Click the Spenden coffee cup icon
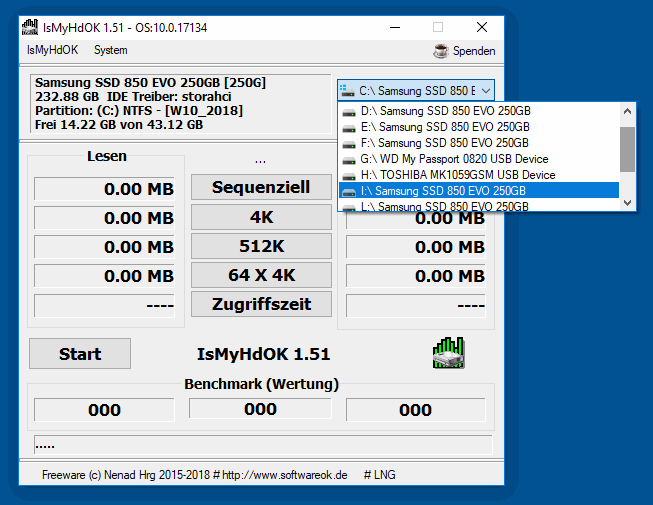 (441, 51)
